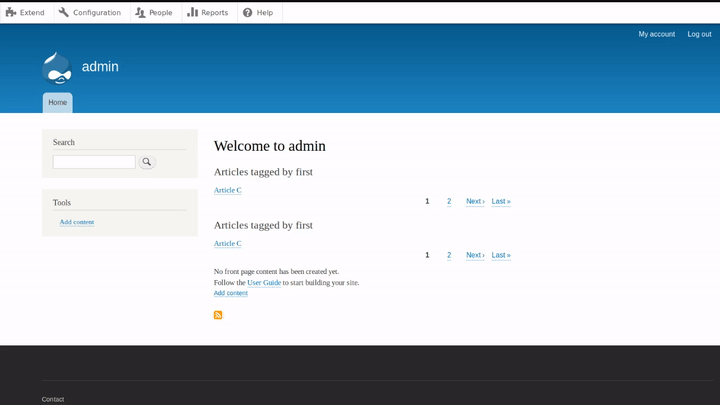This screenshot has width=720, height=405.
Task: Open the Contact footer link
Action: point(53,399)
